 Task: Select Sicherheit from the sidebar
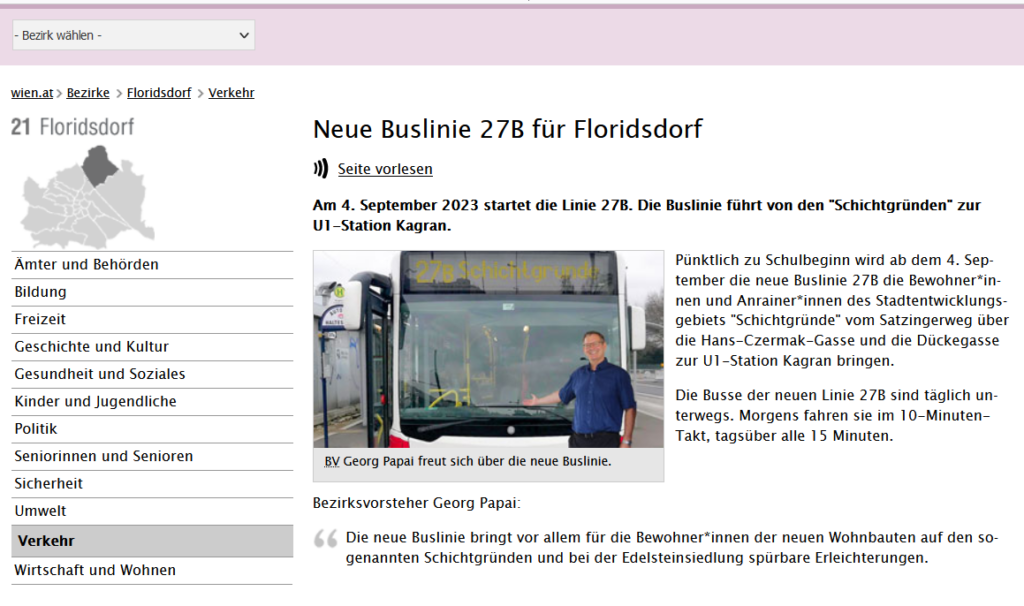tap(48, 483)
